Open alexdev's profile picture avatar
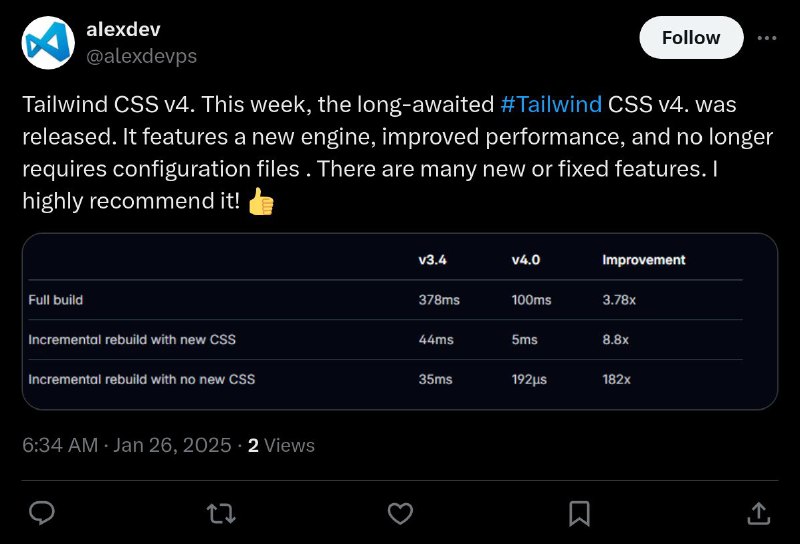Viewport: 800px width, 544px height. 48,43
